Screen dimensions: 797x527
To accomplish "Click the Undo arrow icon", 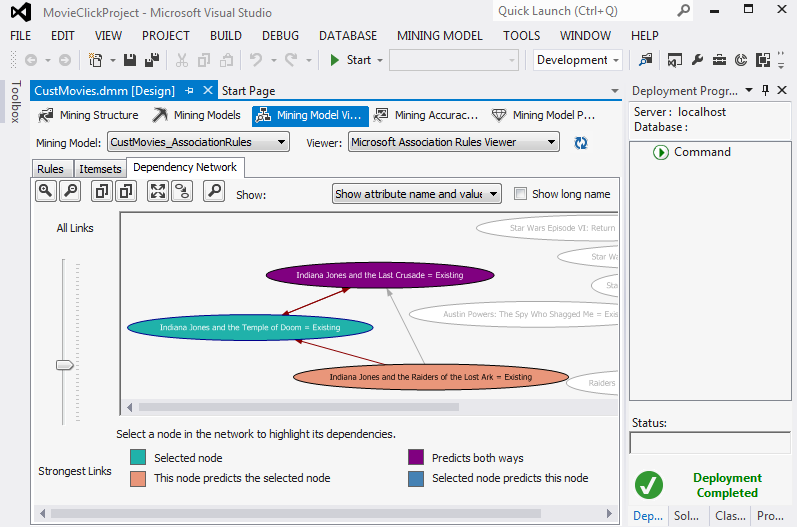I will [x=256, y=60].
